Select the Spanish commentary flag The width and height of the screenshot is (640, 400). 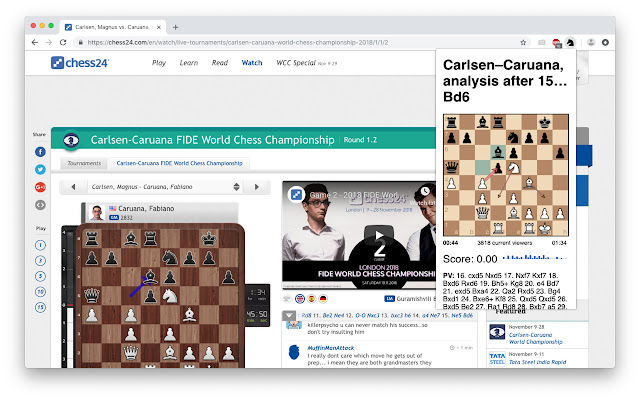pos(312,299)
